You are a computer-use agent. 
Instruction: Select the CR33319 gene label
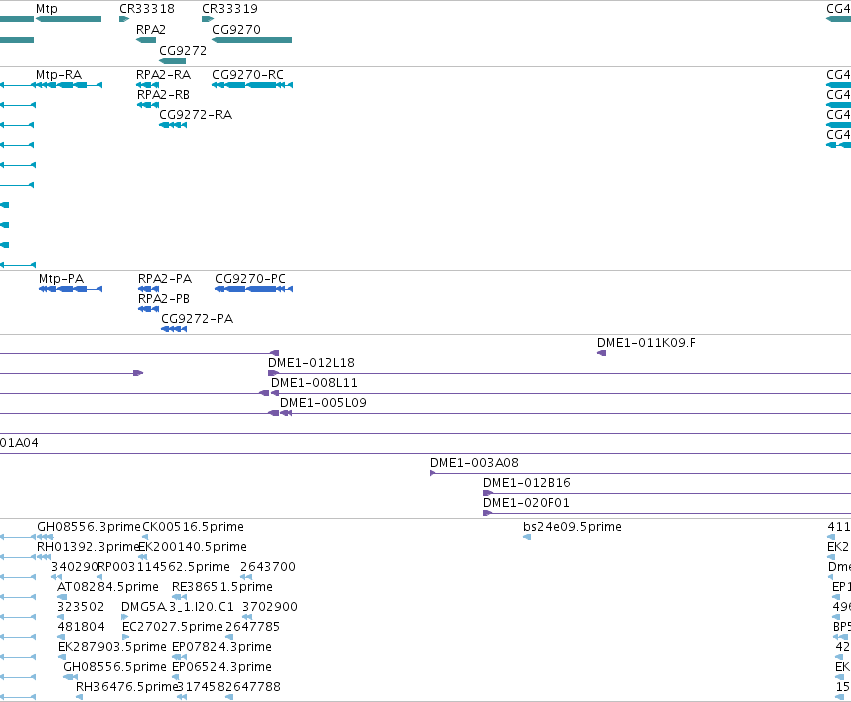[230, 9]
